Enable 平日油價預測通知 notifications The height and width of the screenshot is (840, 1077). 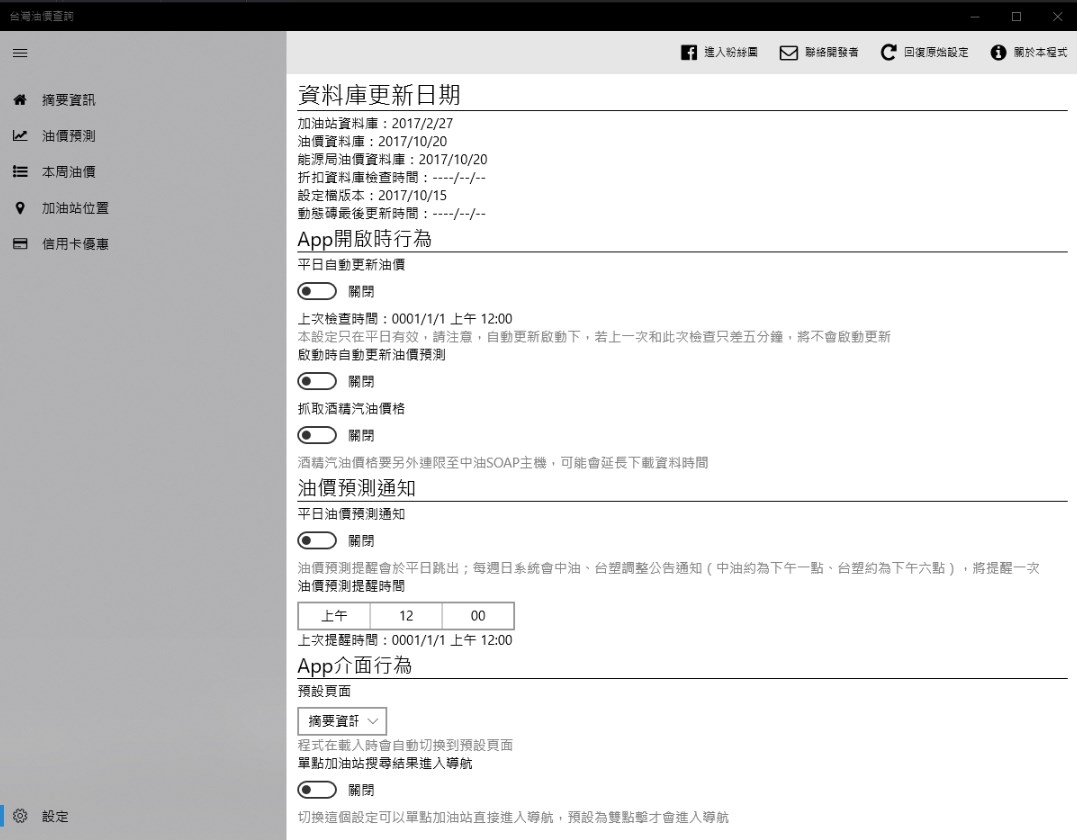tap(317, 538)
